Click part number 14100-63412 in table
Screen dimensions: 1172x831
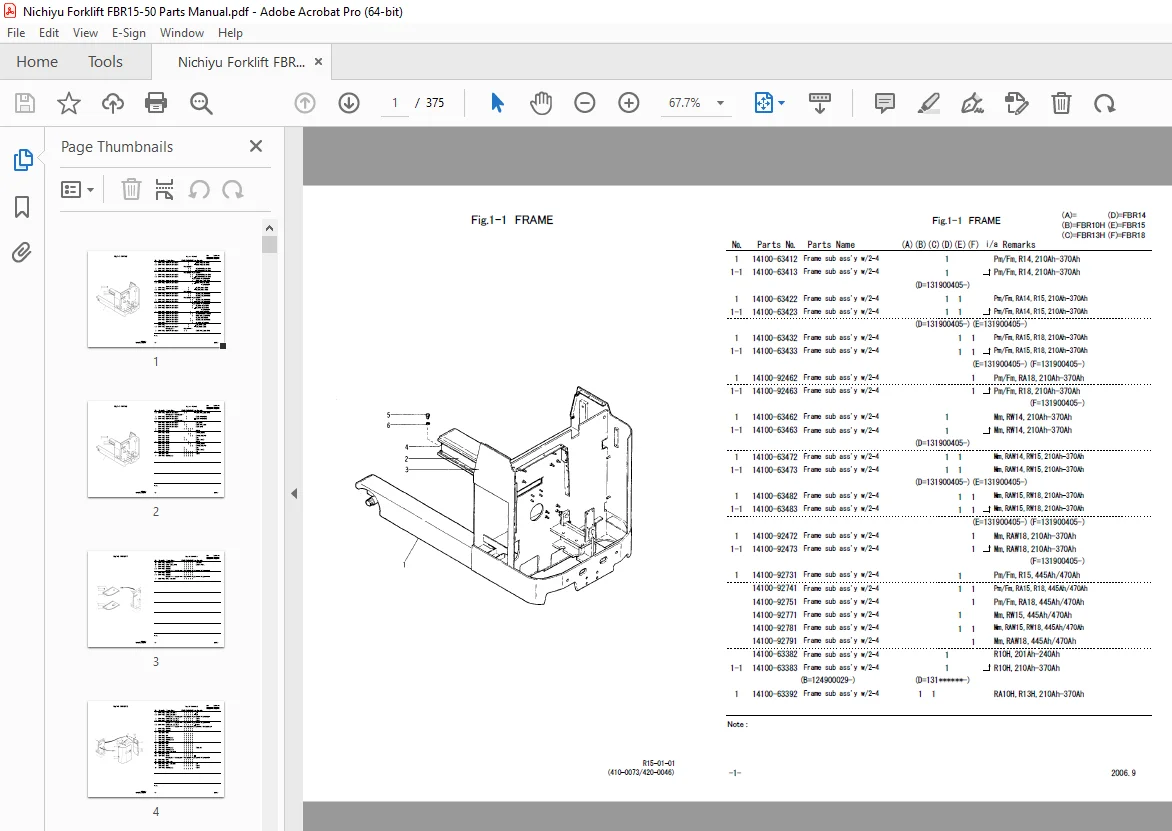(774, 259)
